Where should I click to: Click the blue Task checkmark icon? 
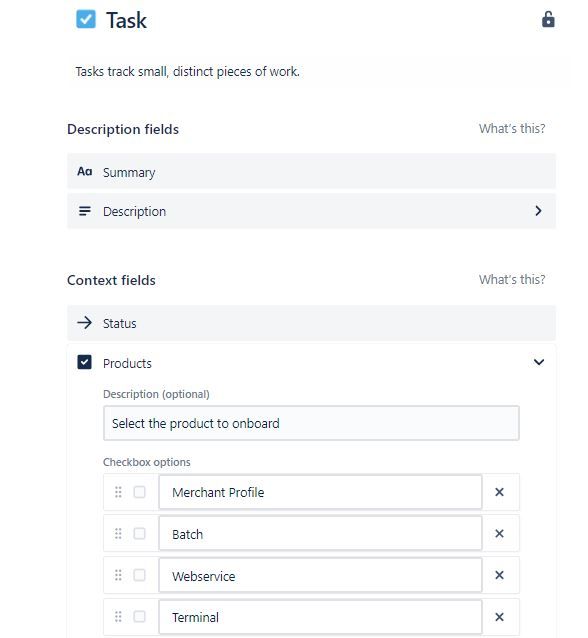click(86, 19)
